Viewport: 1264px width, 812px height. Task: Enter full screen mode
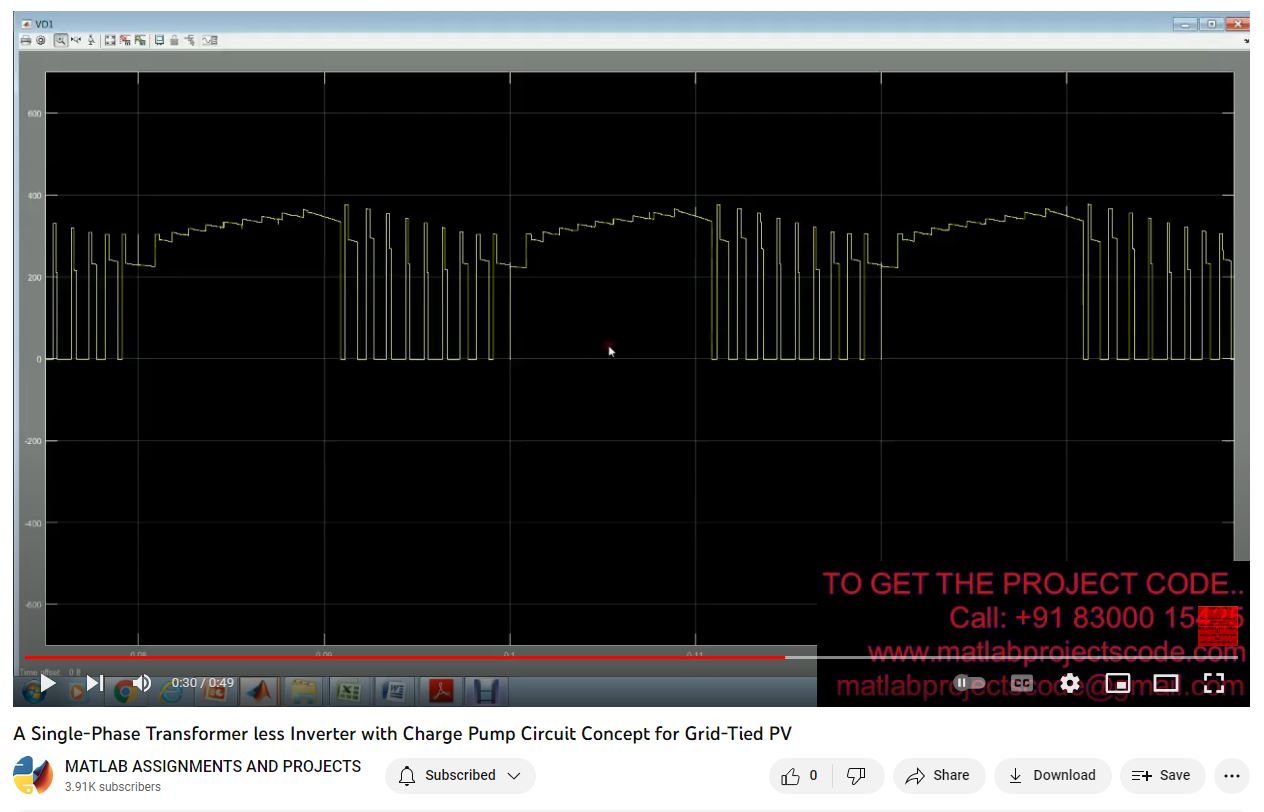tap(1213, 683)
